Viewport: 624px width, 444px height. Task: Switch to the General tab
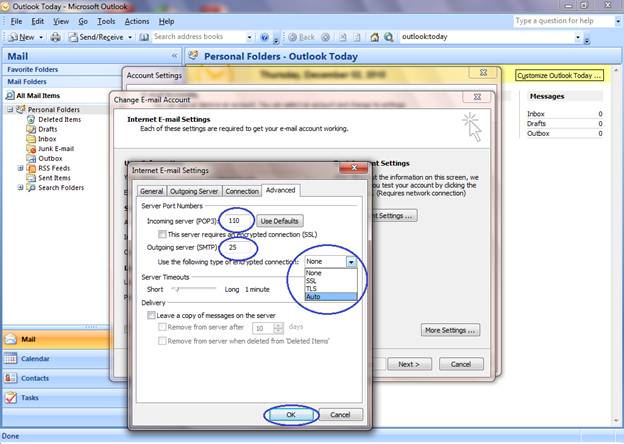152,191
